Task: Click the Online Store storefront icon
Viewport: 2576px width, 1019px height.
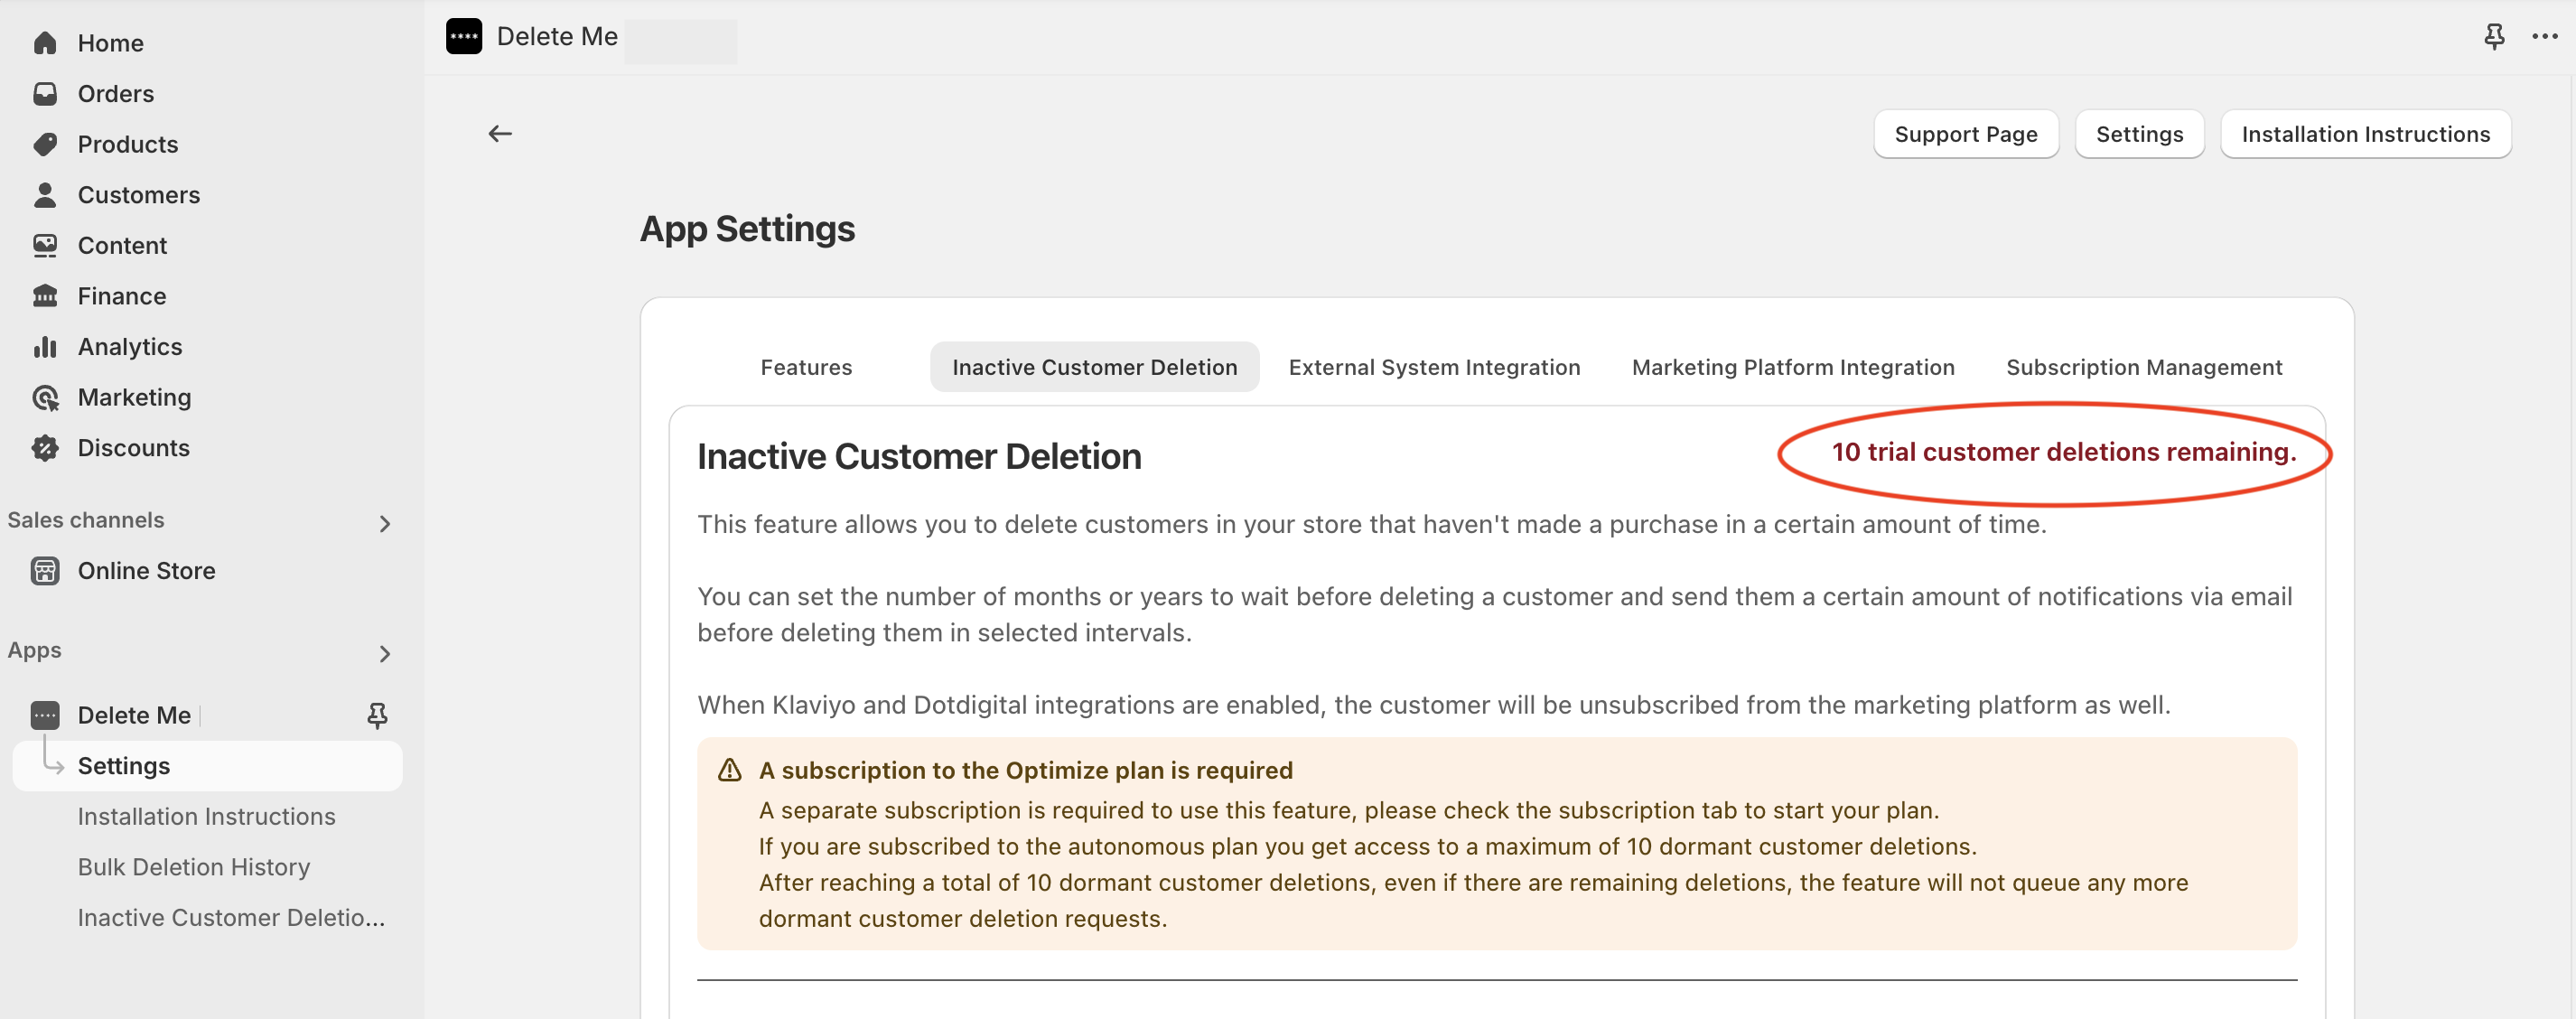Action: (x=45, y=571)
